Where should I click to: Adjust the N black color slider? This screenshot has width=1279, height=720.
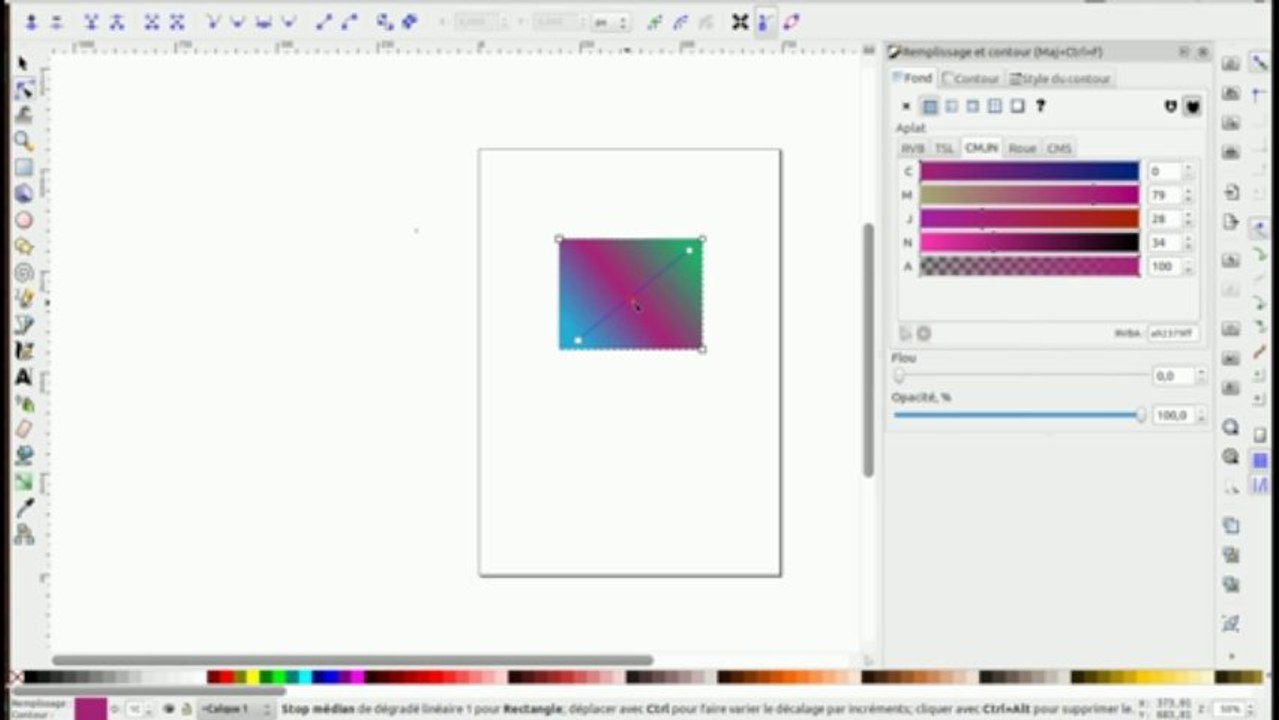1029,242
